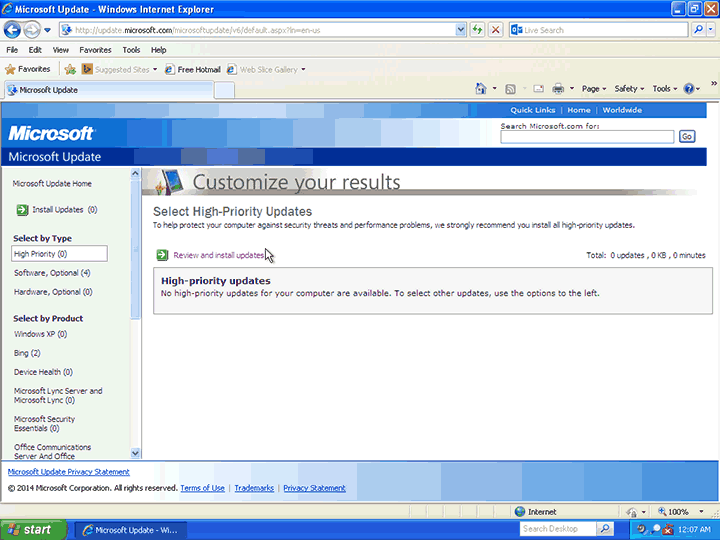The height and width of the screenshot is (540, 720).
Task: Select Microsoft Lync Server and Lync (0)
Action: point(58,395)
